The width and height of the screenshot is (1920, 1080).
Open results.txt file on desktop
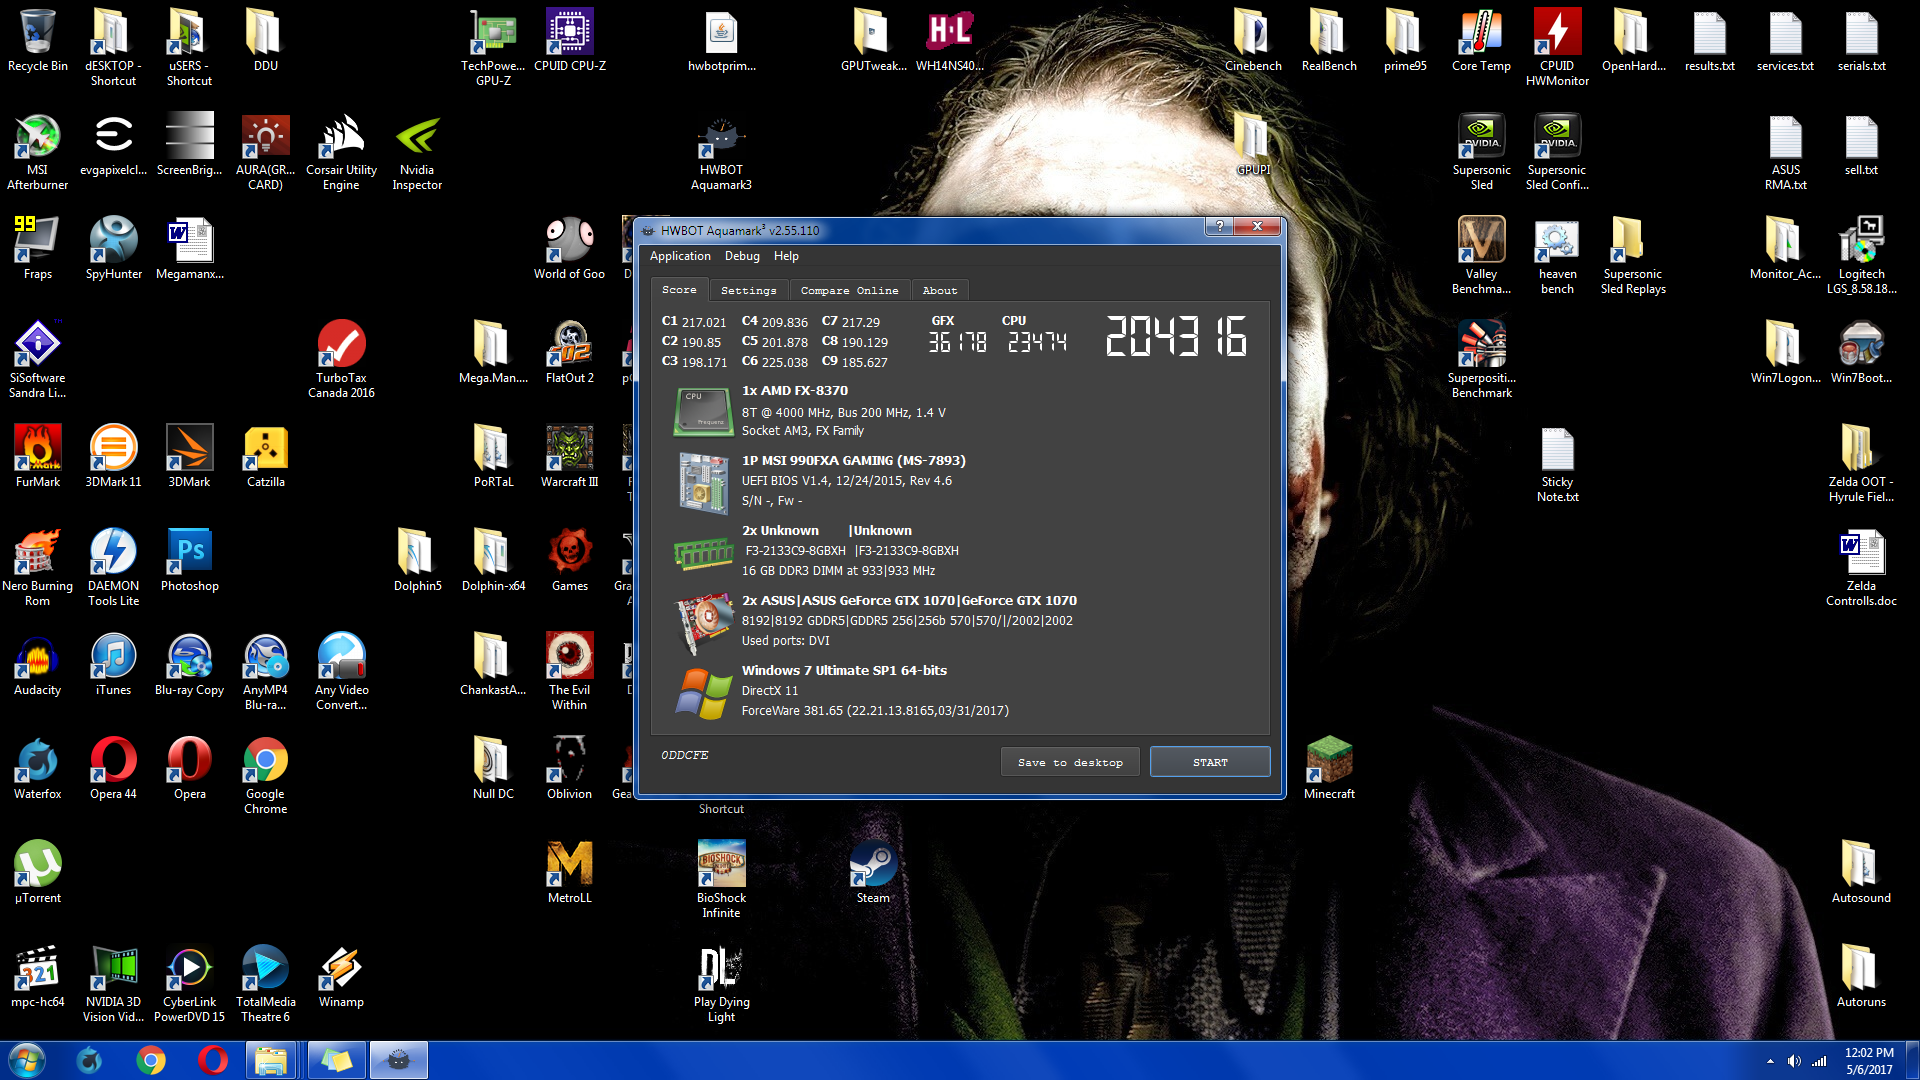tap(1709, 40)
